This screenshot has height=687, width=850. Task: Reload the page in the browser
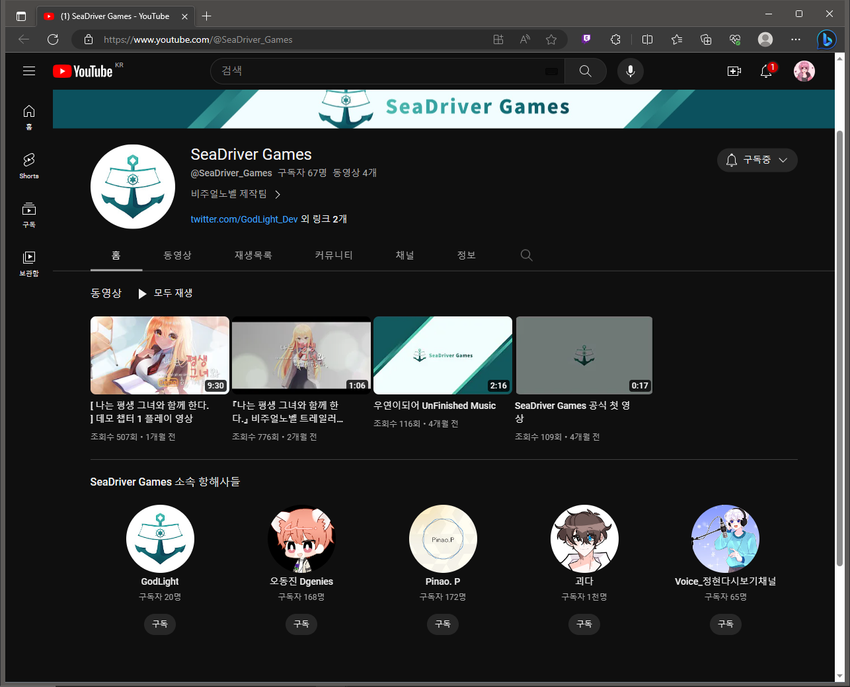[x=53, y=40]
